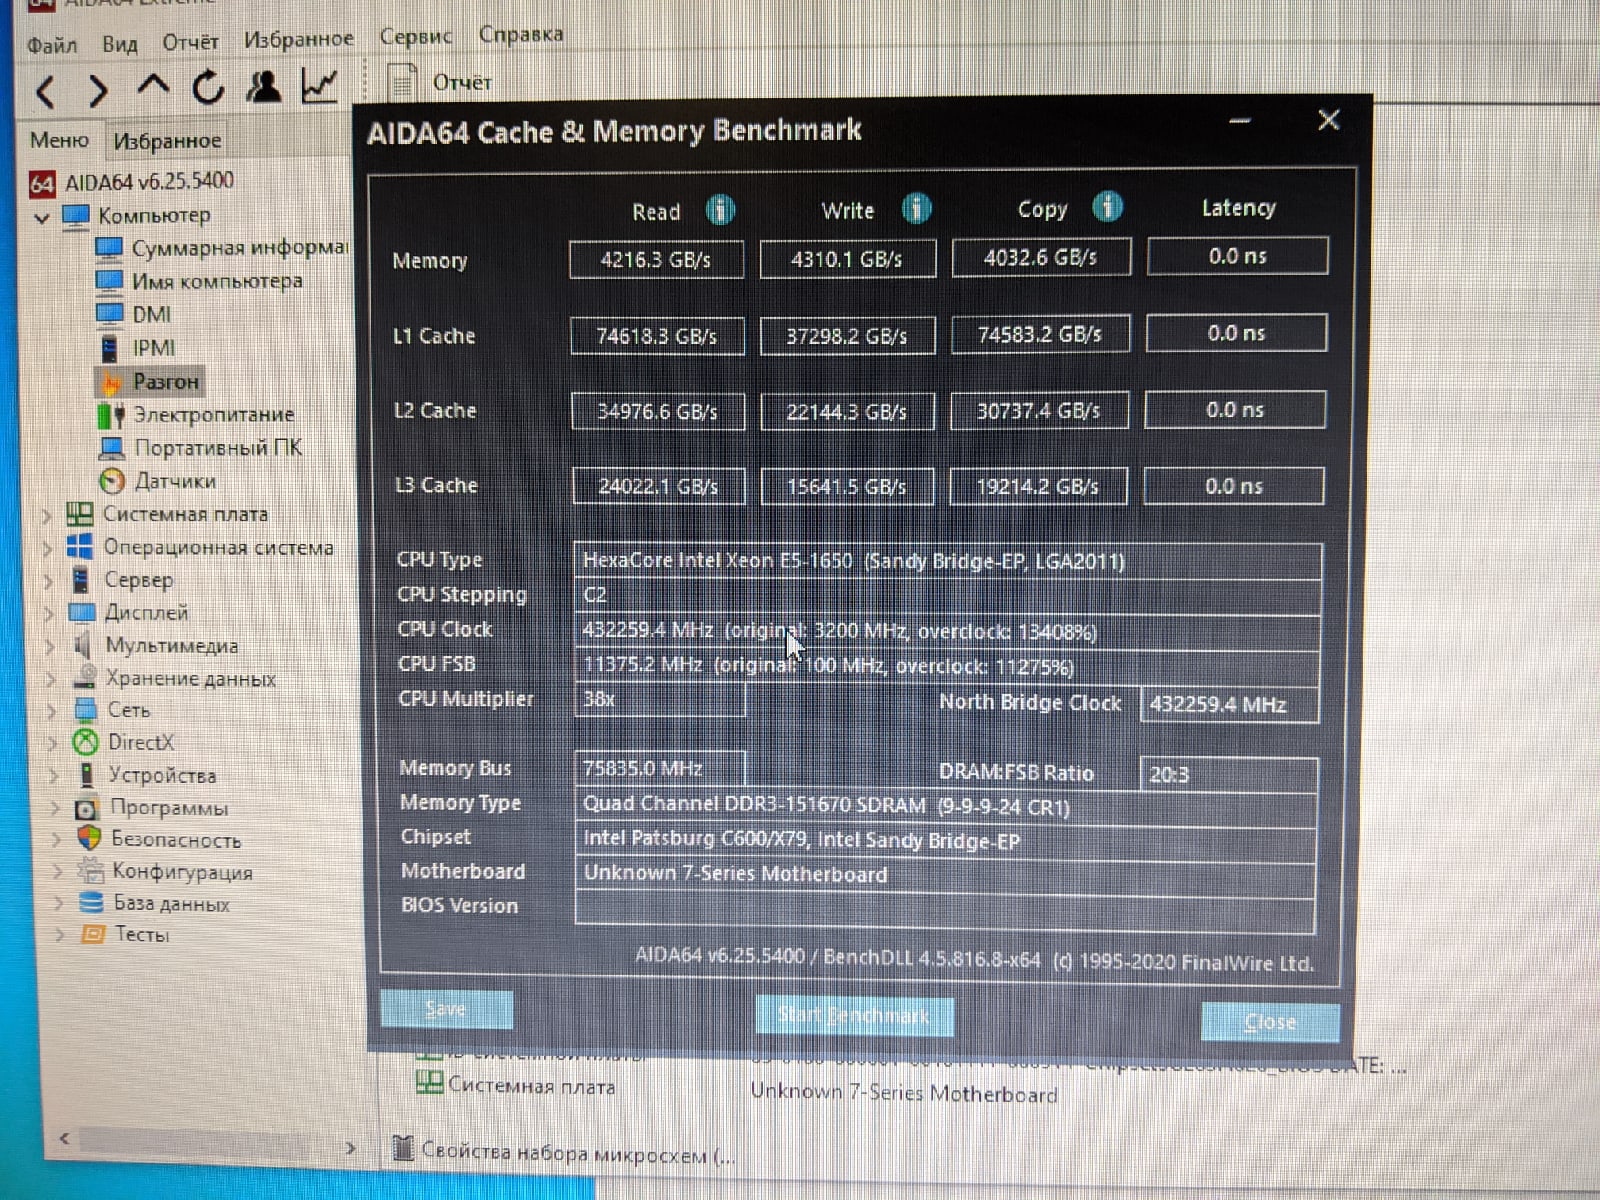The image size is (1600, 1200).
Task: Expand the Хранение данных node
Action: pyautogui.click(x=51, y=679)
